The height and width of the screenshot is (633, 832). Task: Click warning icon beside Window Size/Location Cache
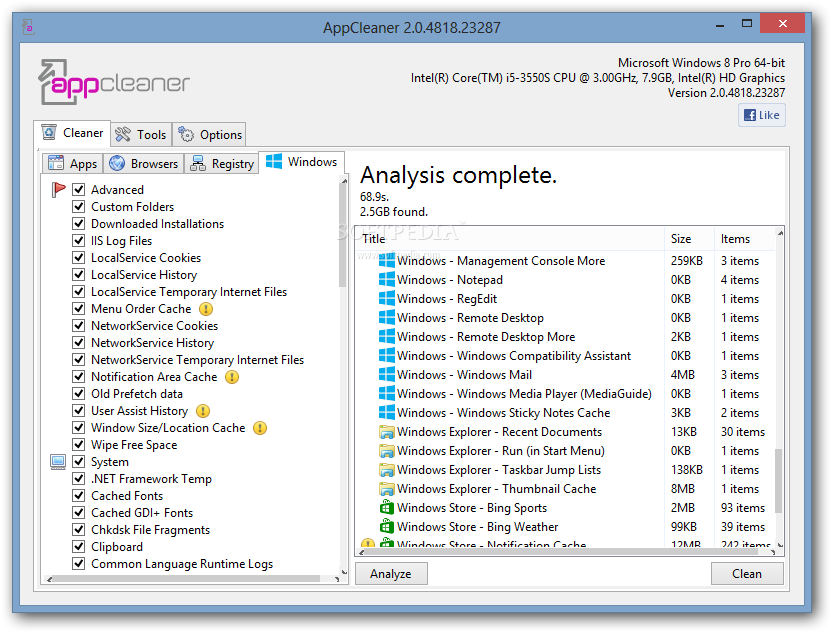point(259,428)
